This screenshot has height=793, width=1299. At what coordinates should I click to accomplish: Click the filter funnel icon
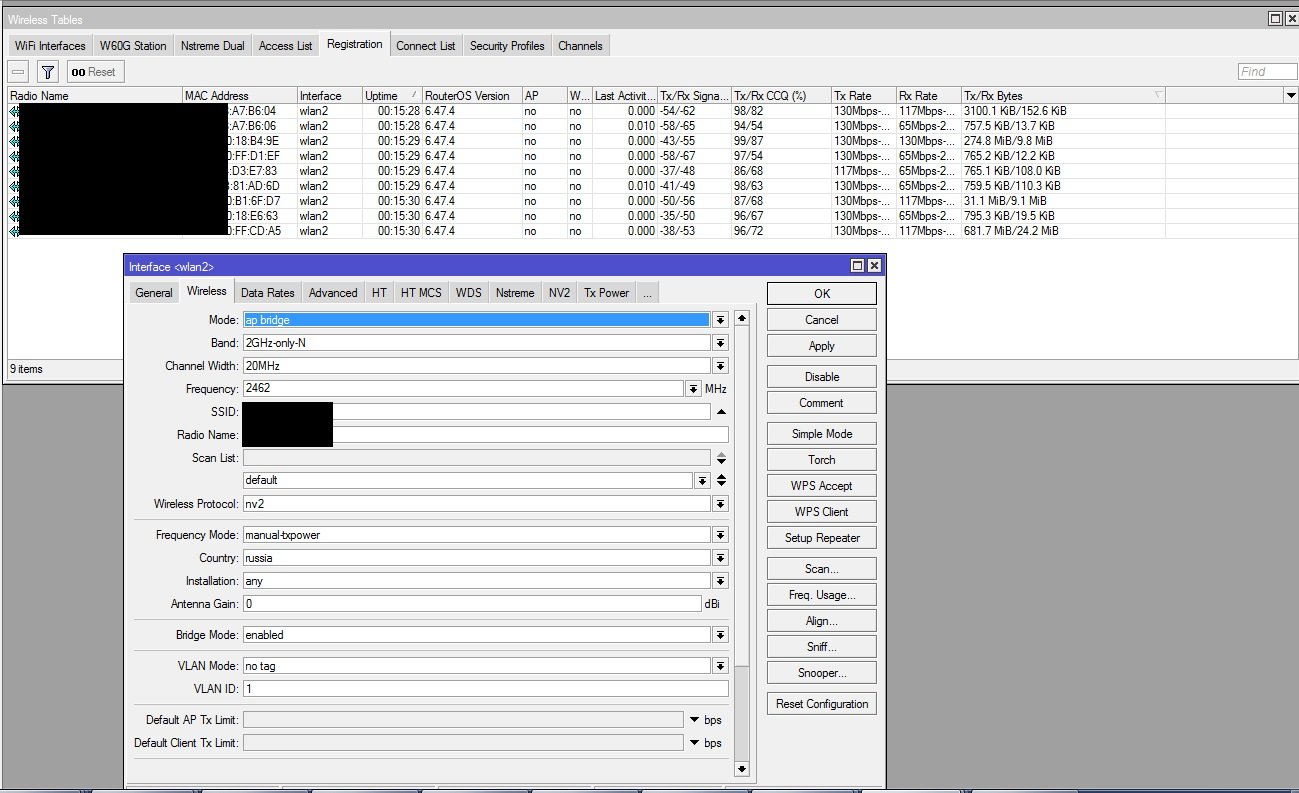coord(47,72)
